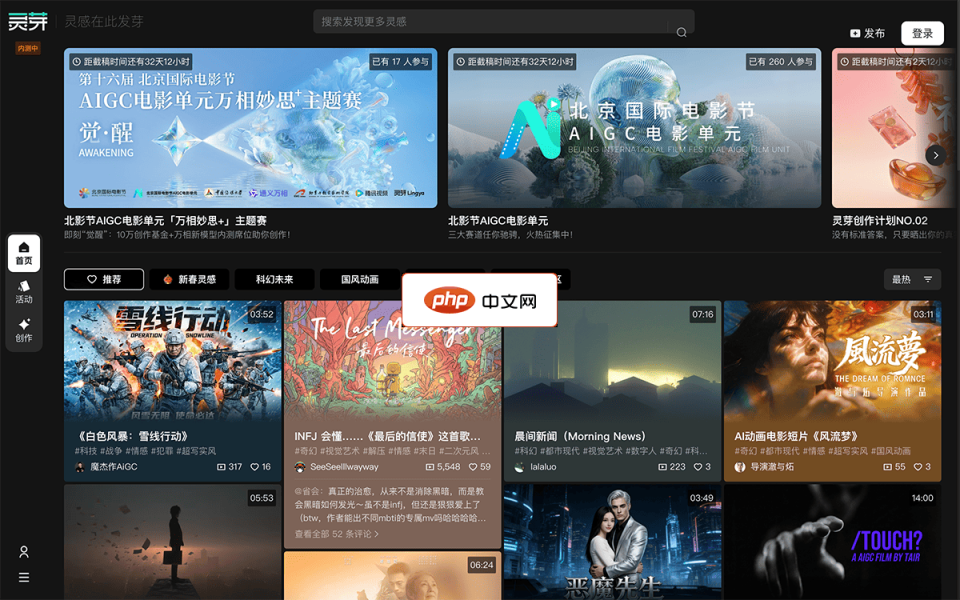Like the 风流梦 video heart icon

point(917,467)
